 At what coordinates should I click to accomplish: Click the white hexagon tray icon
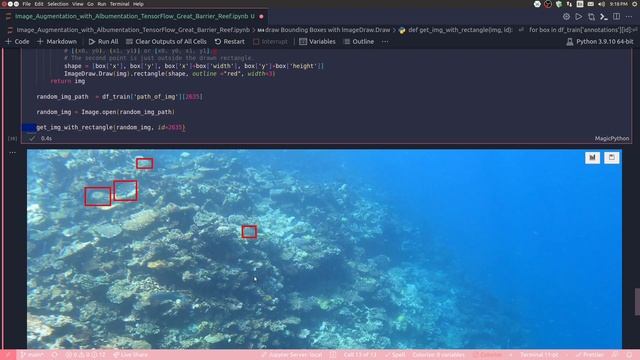537,4
